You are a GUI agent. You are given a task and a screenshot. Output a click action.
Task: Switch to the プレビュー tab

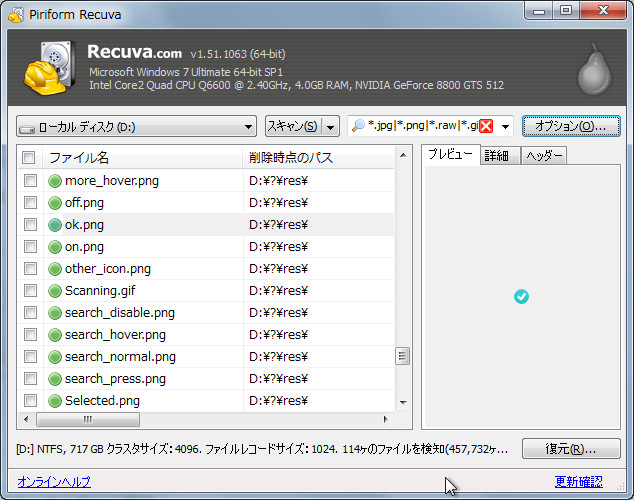pyautogui.click(x=450, y=154)
